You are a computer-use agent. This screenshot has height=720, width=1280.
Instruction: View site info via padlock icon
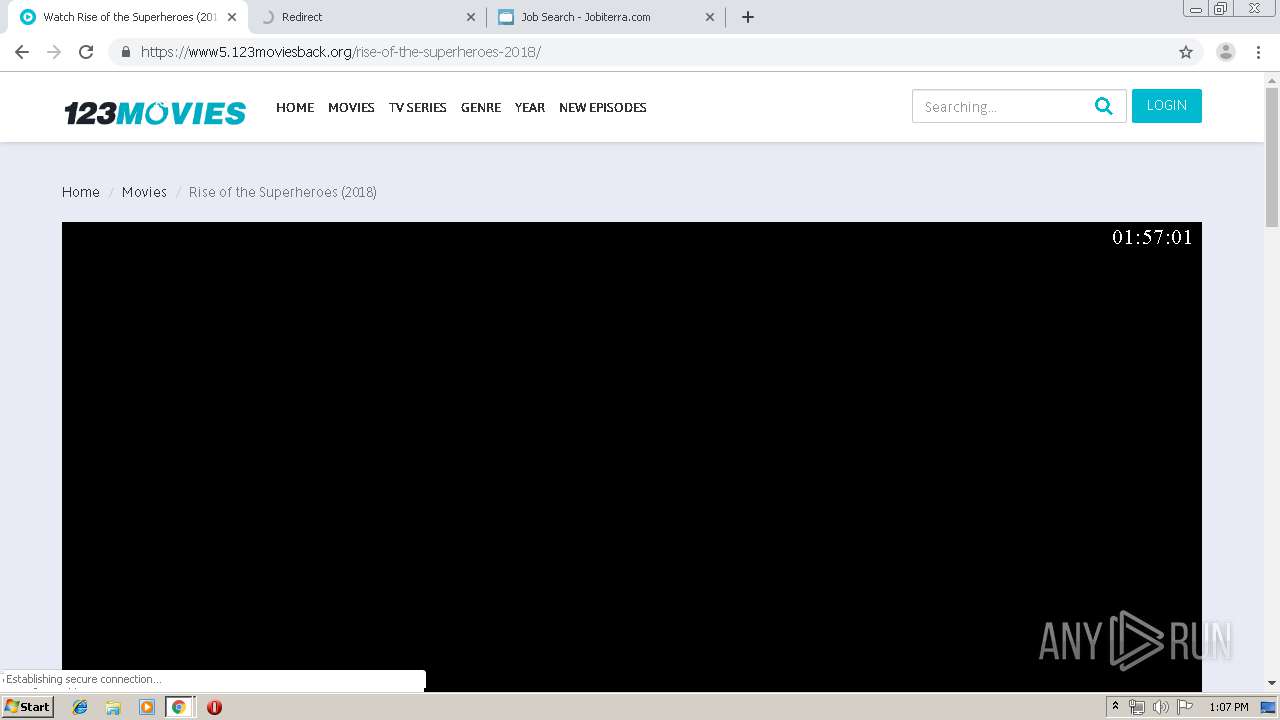pos(126,52)
